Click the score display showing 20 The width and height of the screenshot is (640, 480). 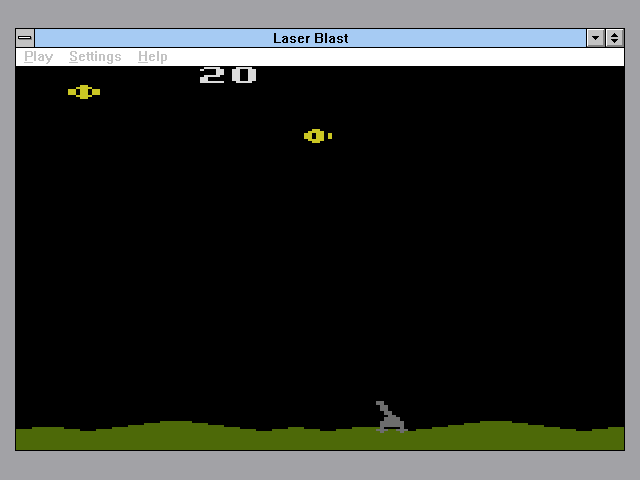point(228,75)
